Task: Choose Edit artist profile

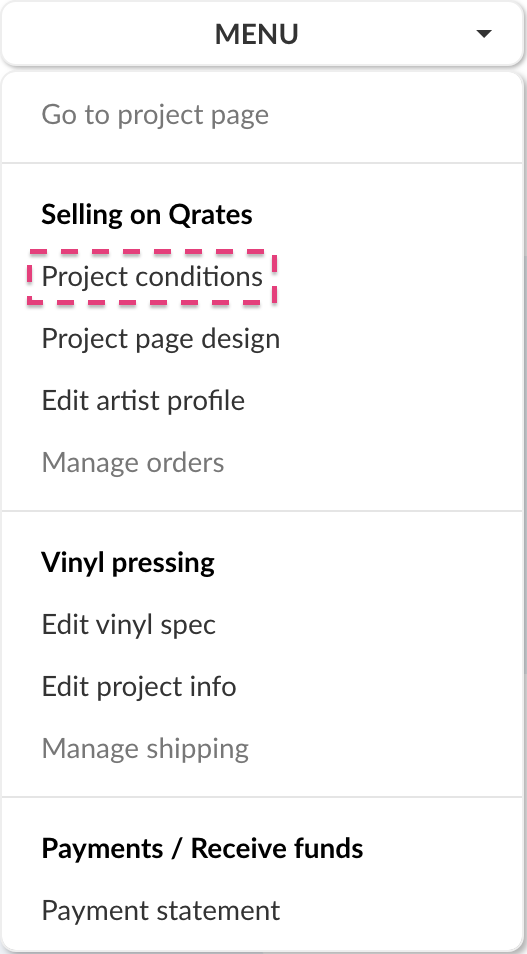Action: (x=143, y=400)
